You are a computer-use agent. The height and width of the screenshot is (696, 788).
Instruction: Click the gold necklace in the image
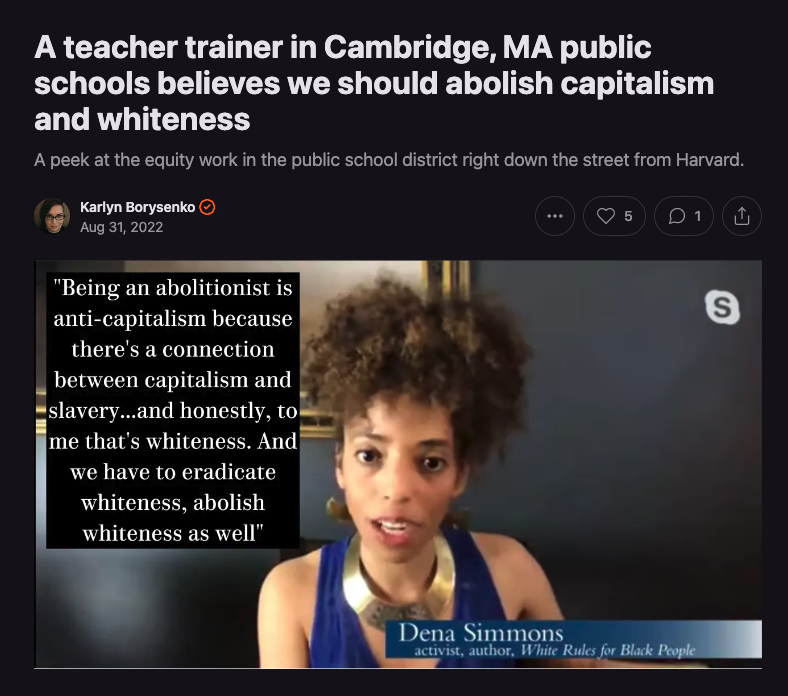coord(399,578)
